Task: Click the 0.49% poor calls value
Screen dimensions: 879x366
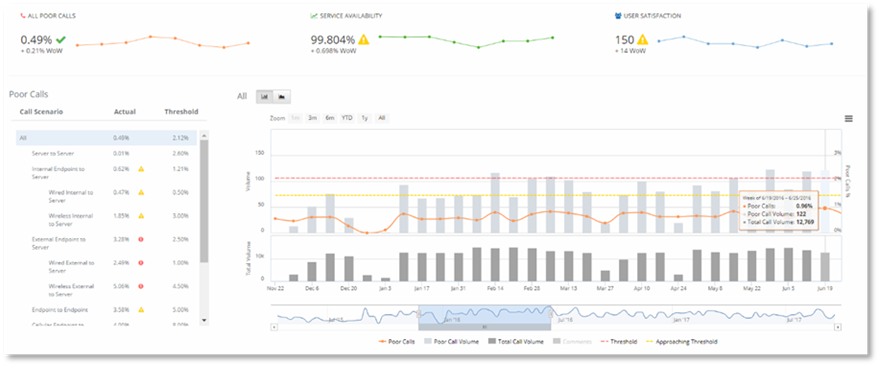Action: pyautogui.click(x=36, y=40)
